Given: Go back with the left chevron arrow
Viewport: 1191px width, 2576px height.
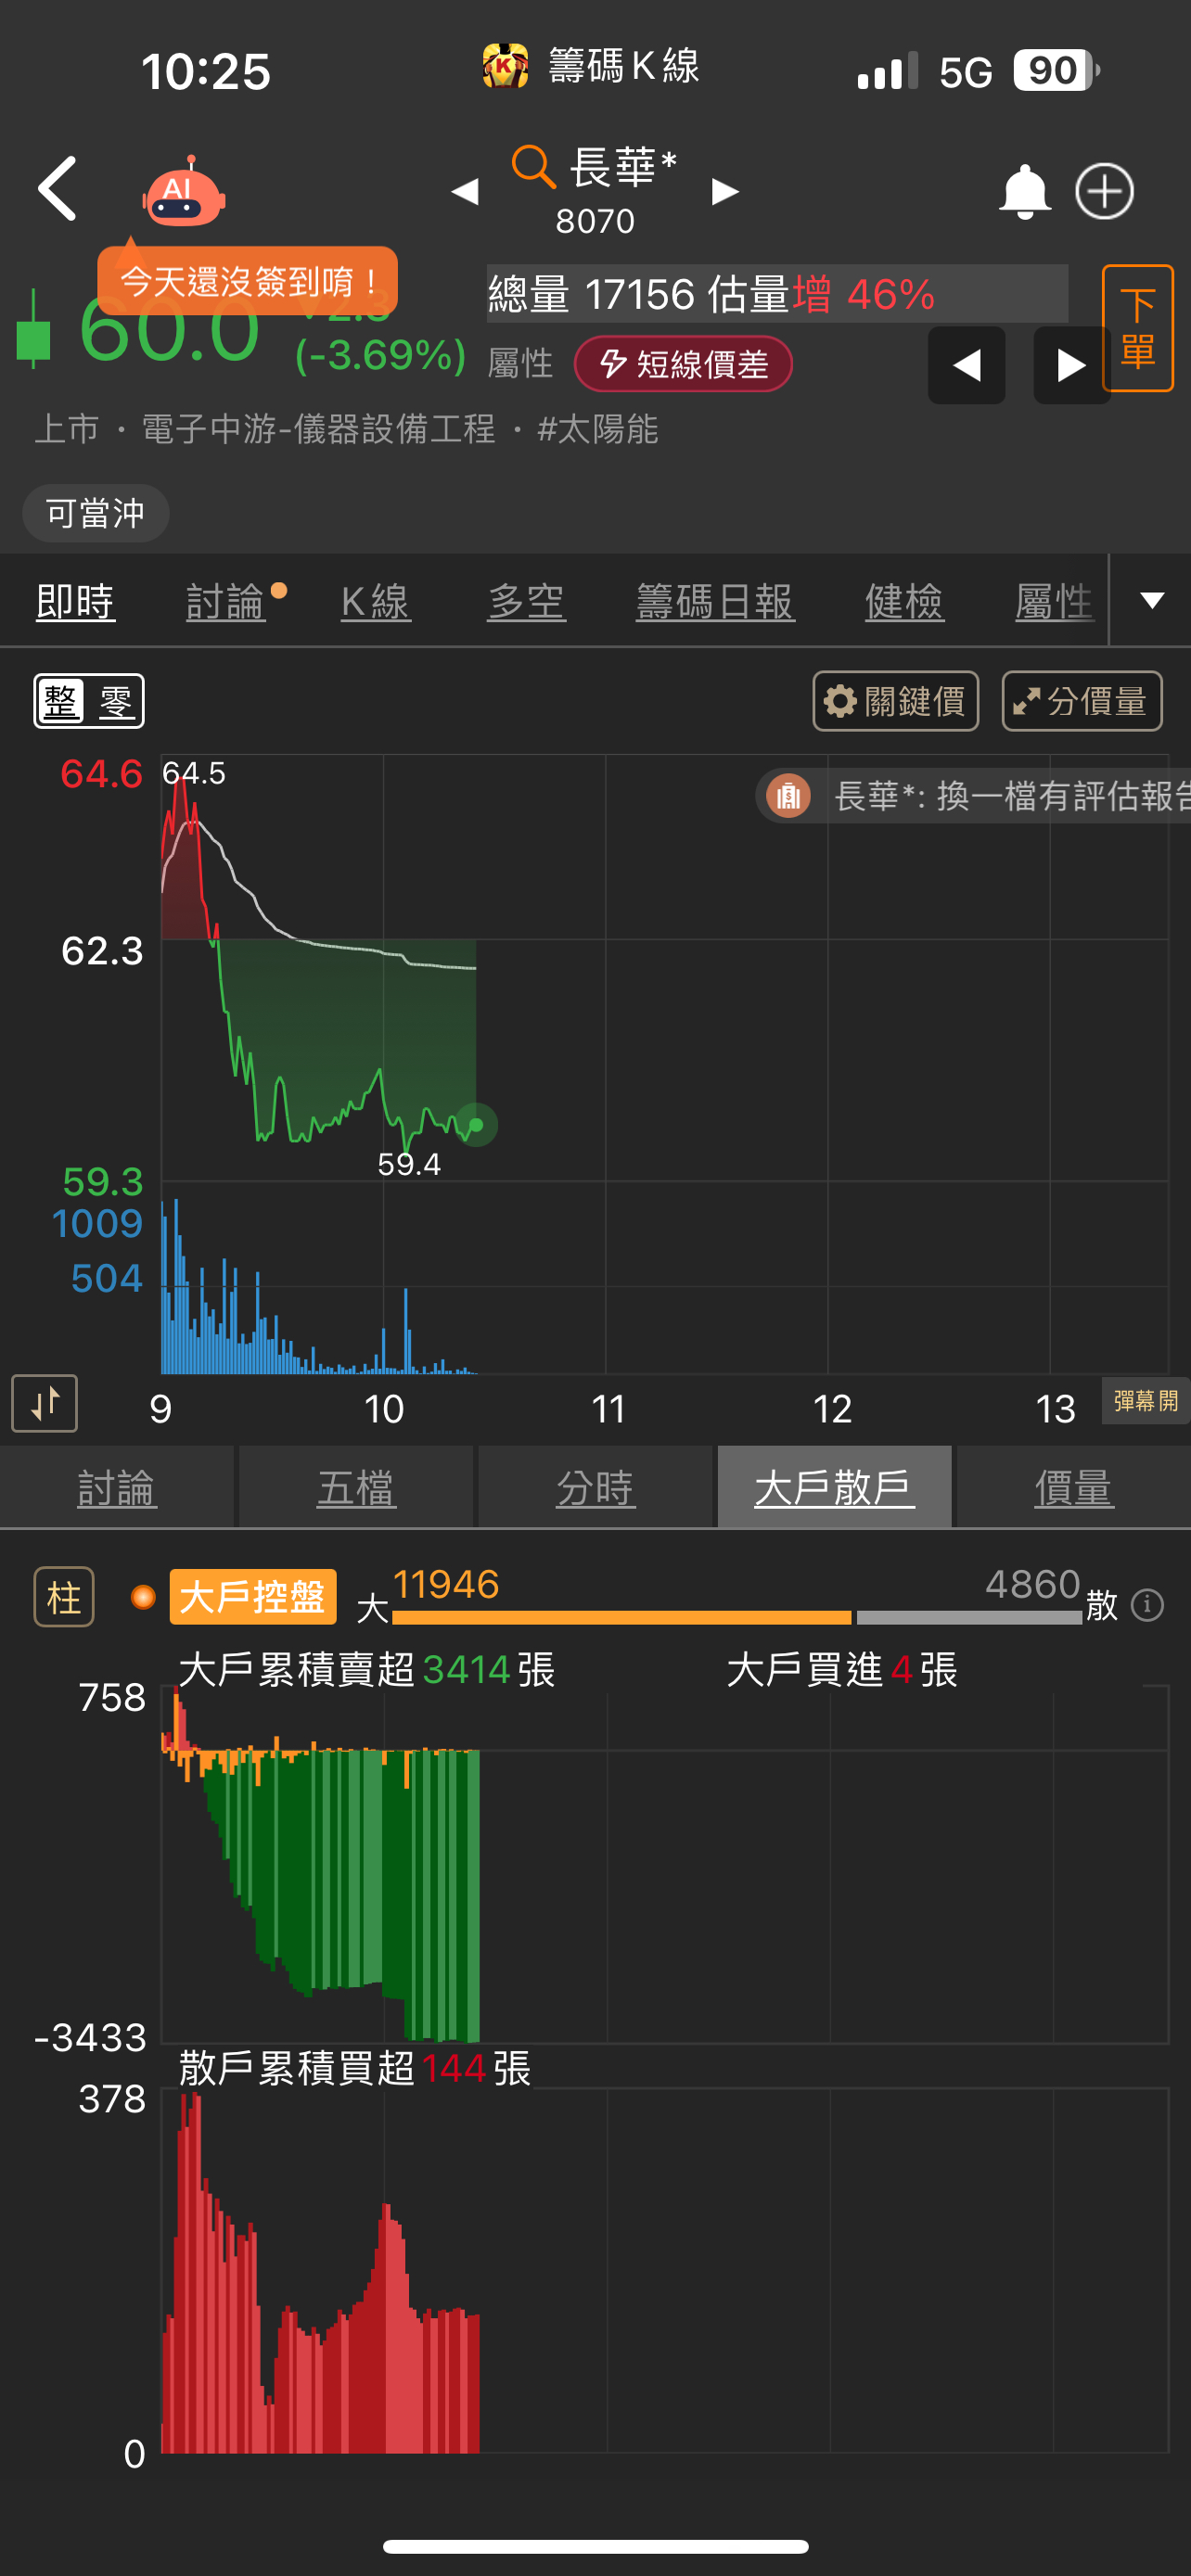Looking at the screenshot, I should pyautogui.click(x=58, y=188).
